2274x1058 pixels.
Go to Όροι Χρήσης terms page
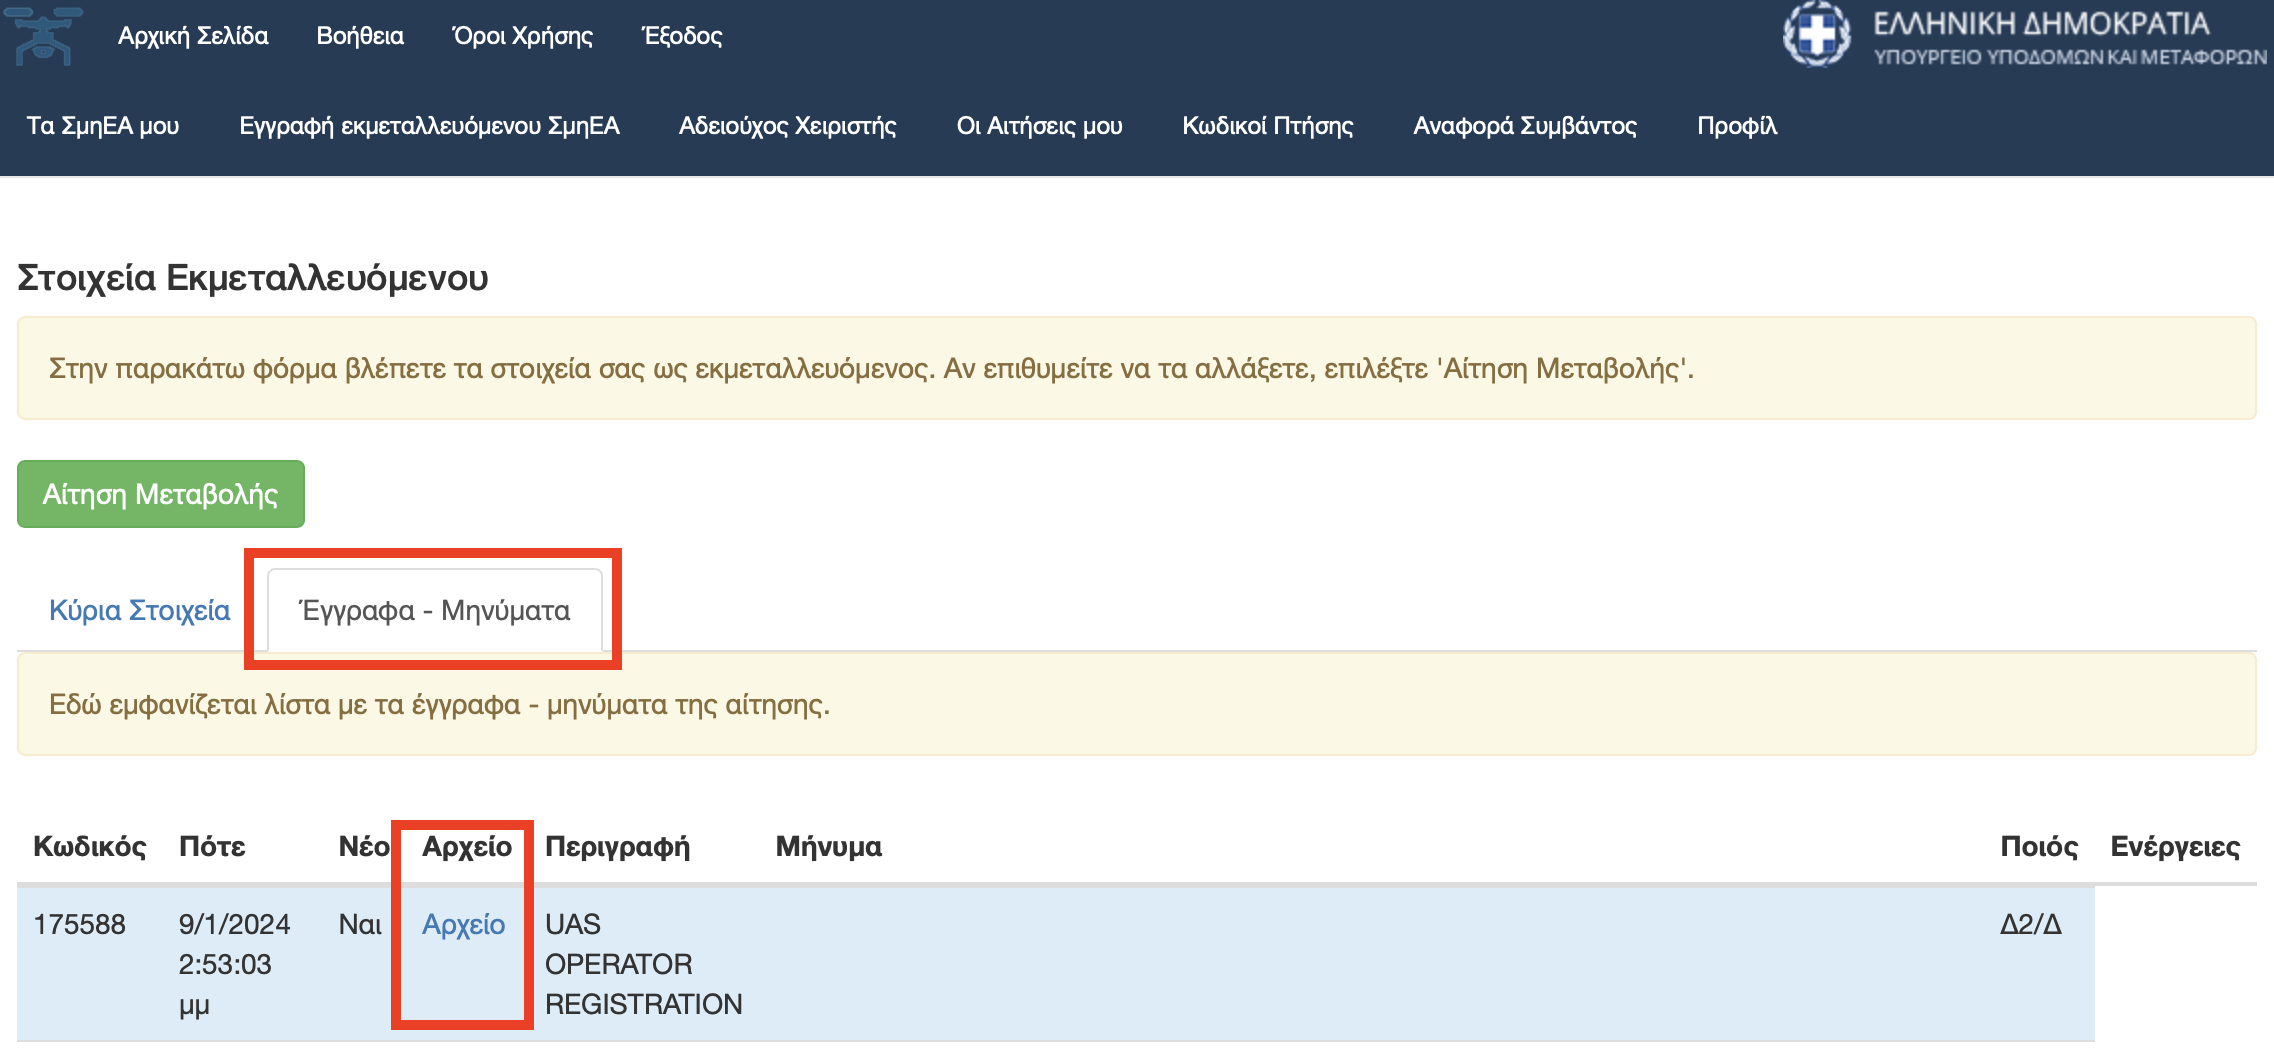(x=522, y=36)
